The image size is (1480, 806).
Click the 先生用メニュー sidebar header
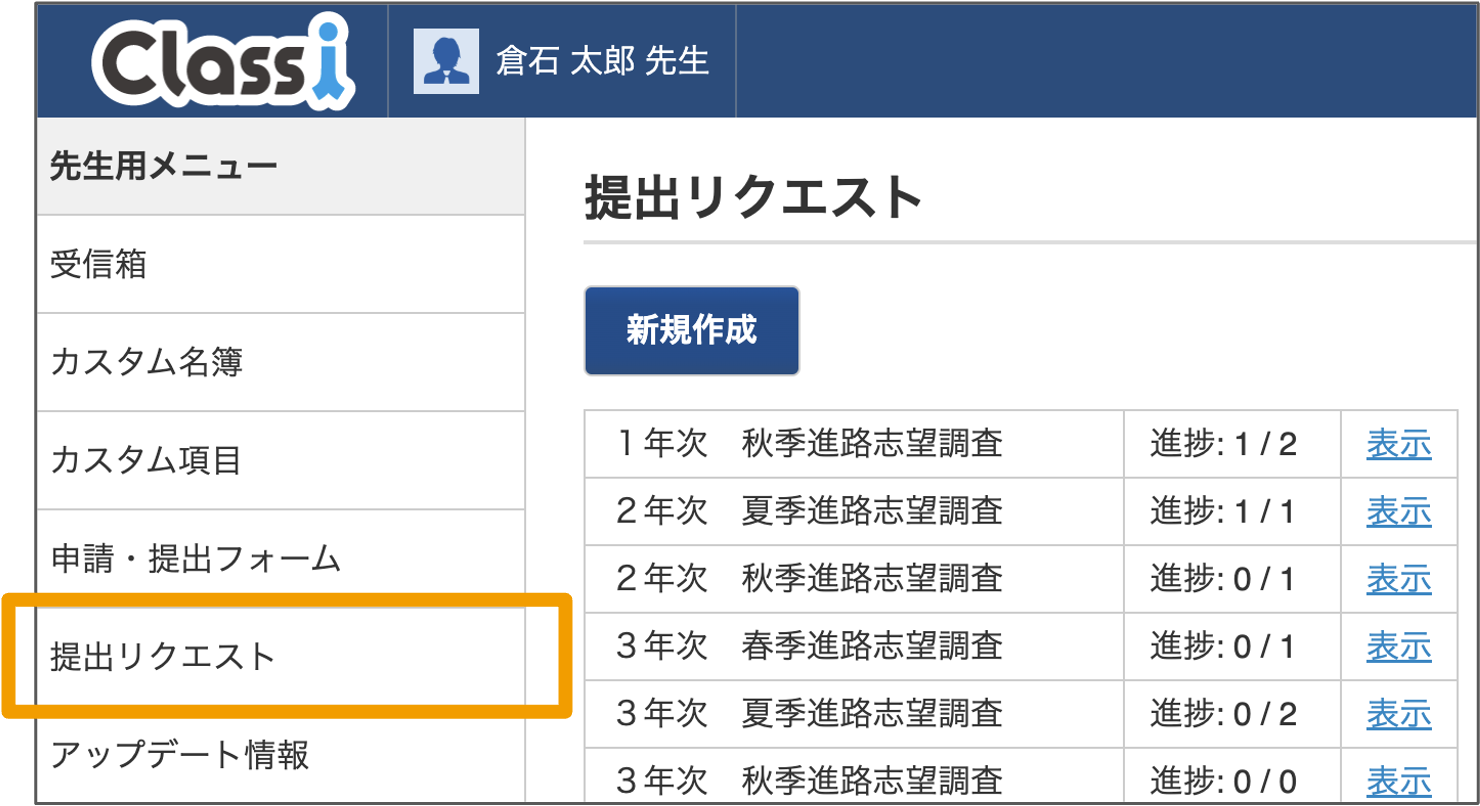point(164,167)
